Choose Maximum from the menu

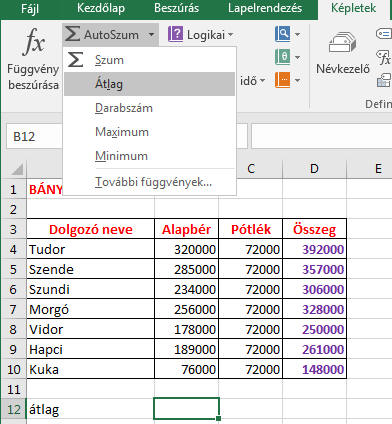[149, 132]
